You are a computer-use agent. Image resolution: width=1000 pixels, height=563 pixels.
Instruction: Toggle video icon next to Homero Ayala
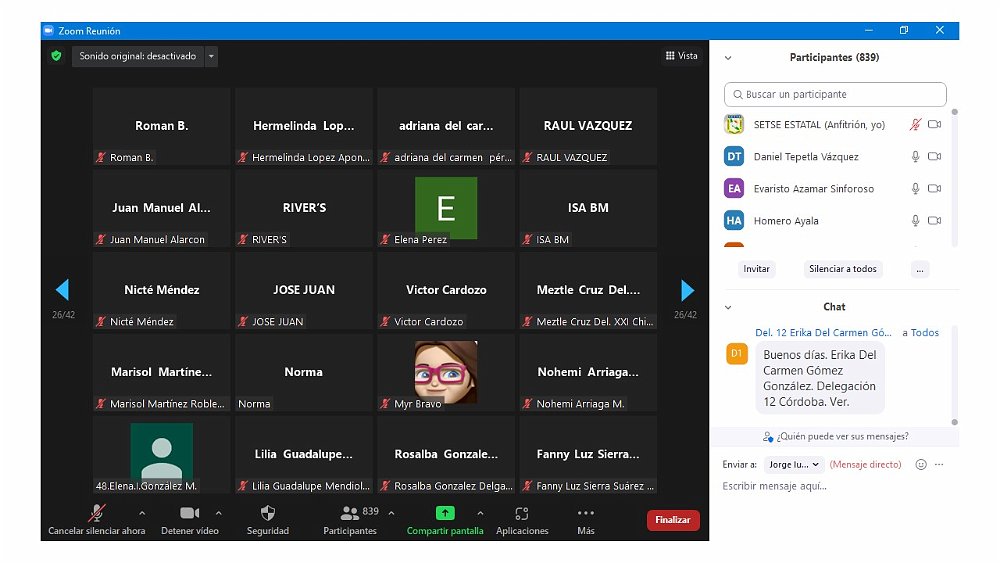pos(935,221)
